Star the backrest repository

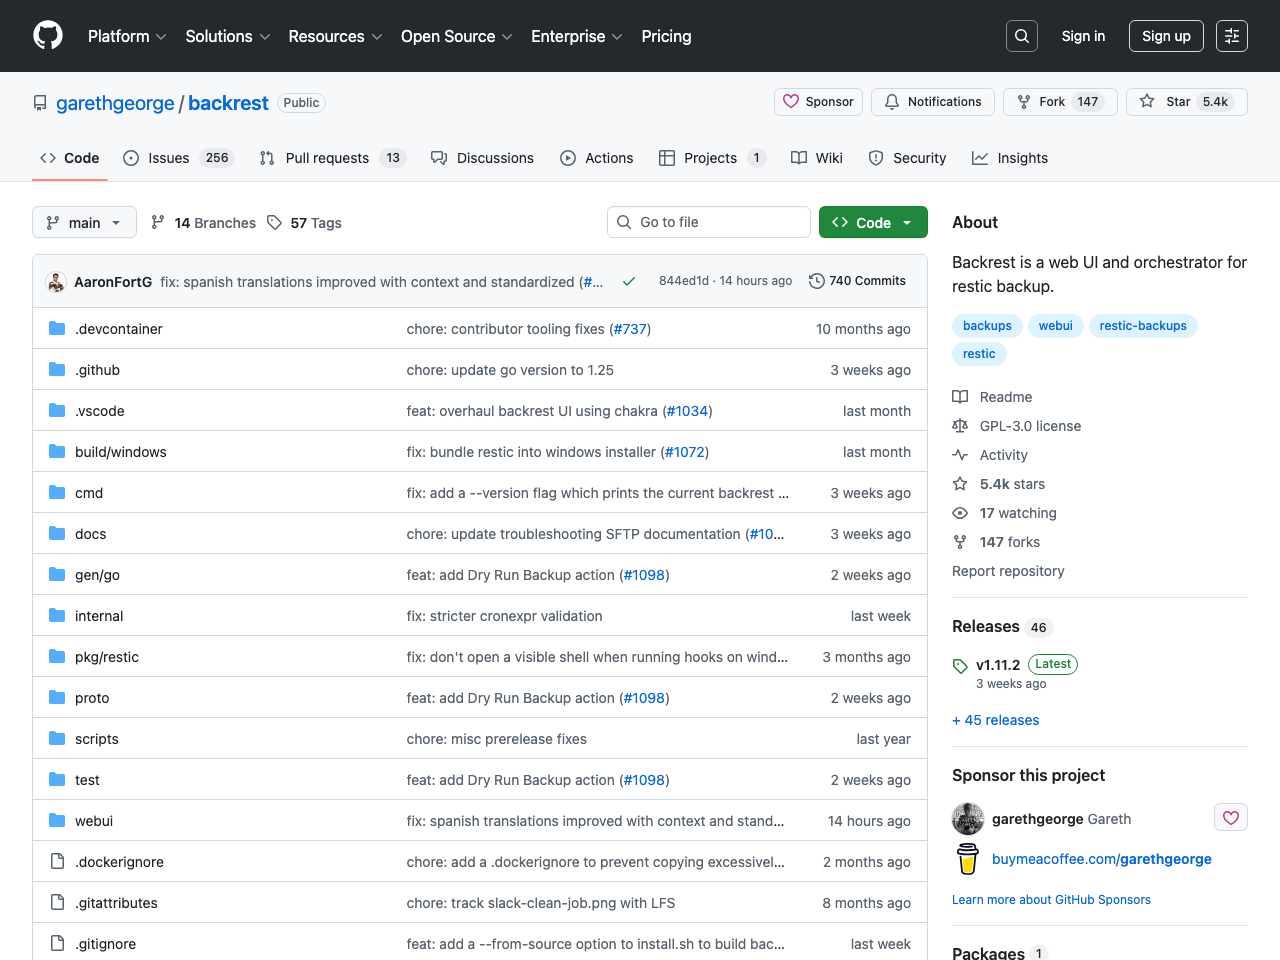click(1186, 102)
